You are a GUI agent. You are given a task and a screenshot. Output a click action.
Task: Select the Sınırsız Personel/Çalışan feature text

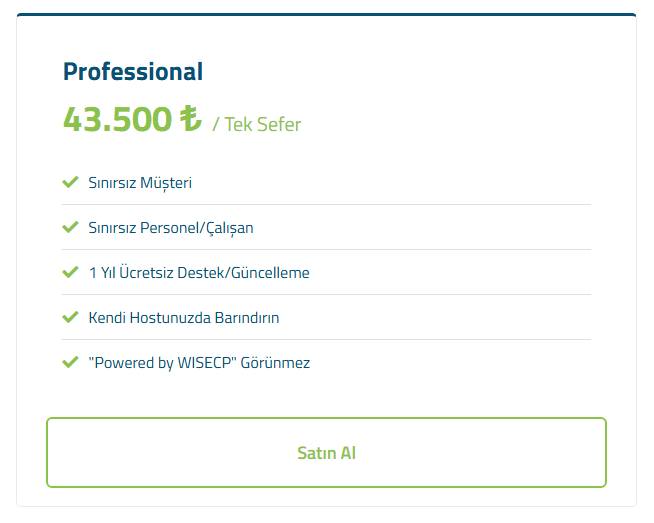171,228
